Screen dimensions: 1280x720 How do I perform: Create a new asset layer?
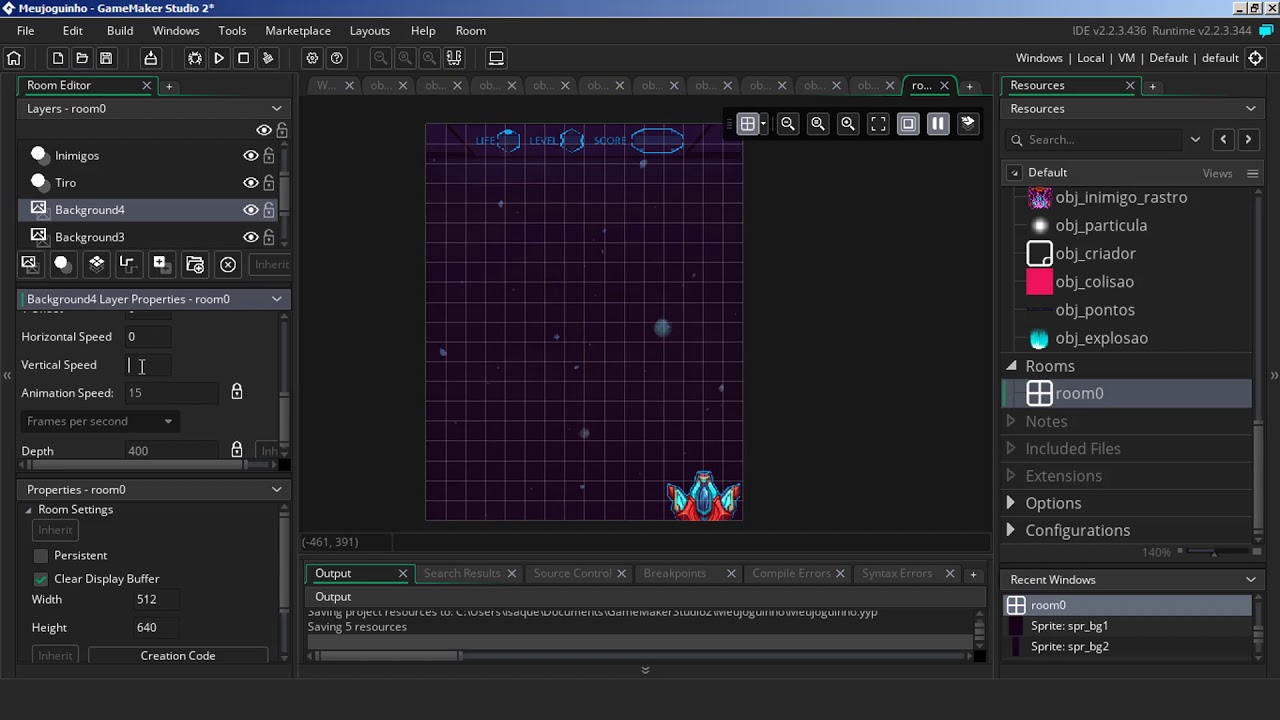click(x=160, y=264)
